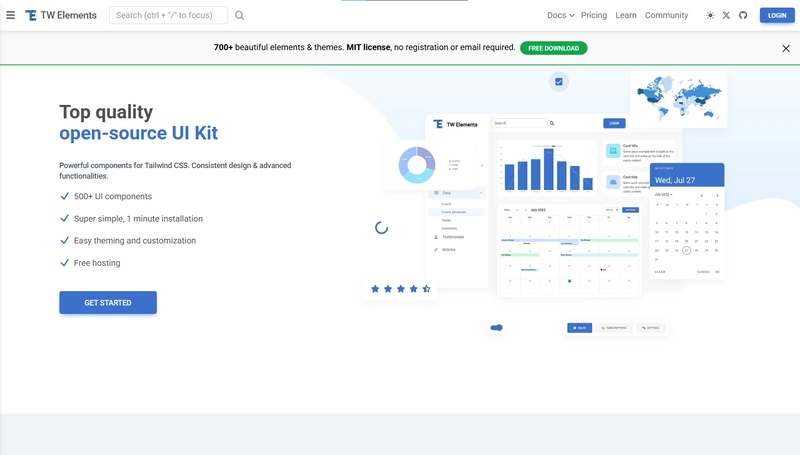
Task: Toggle the blue switch below the dashboard
Action: [x=496, y=327]
